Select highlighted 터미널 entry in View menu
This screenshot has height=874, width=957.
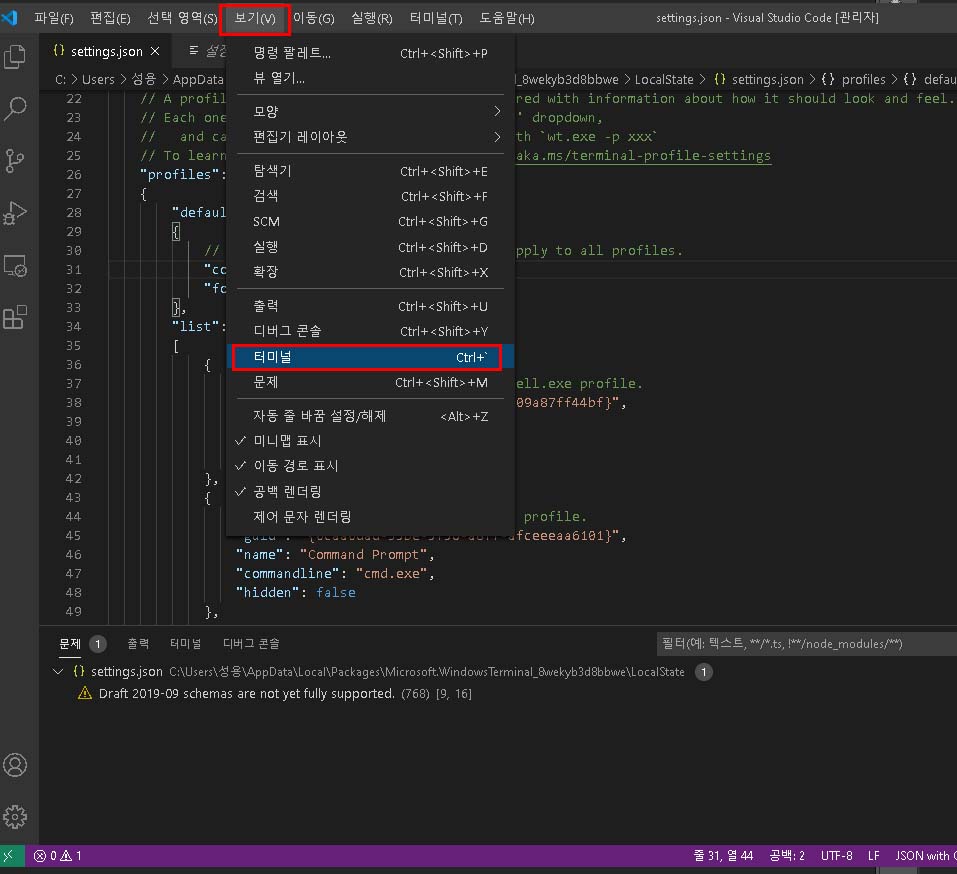click(370, 357)
